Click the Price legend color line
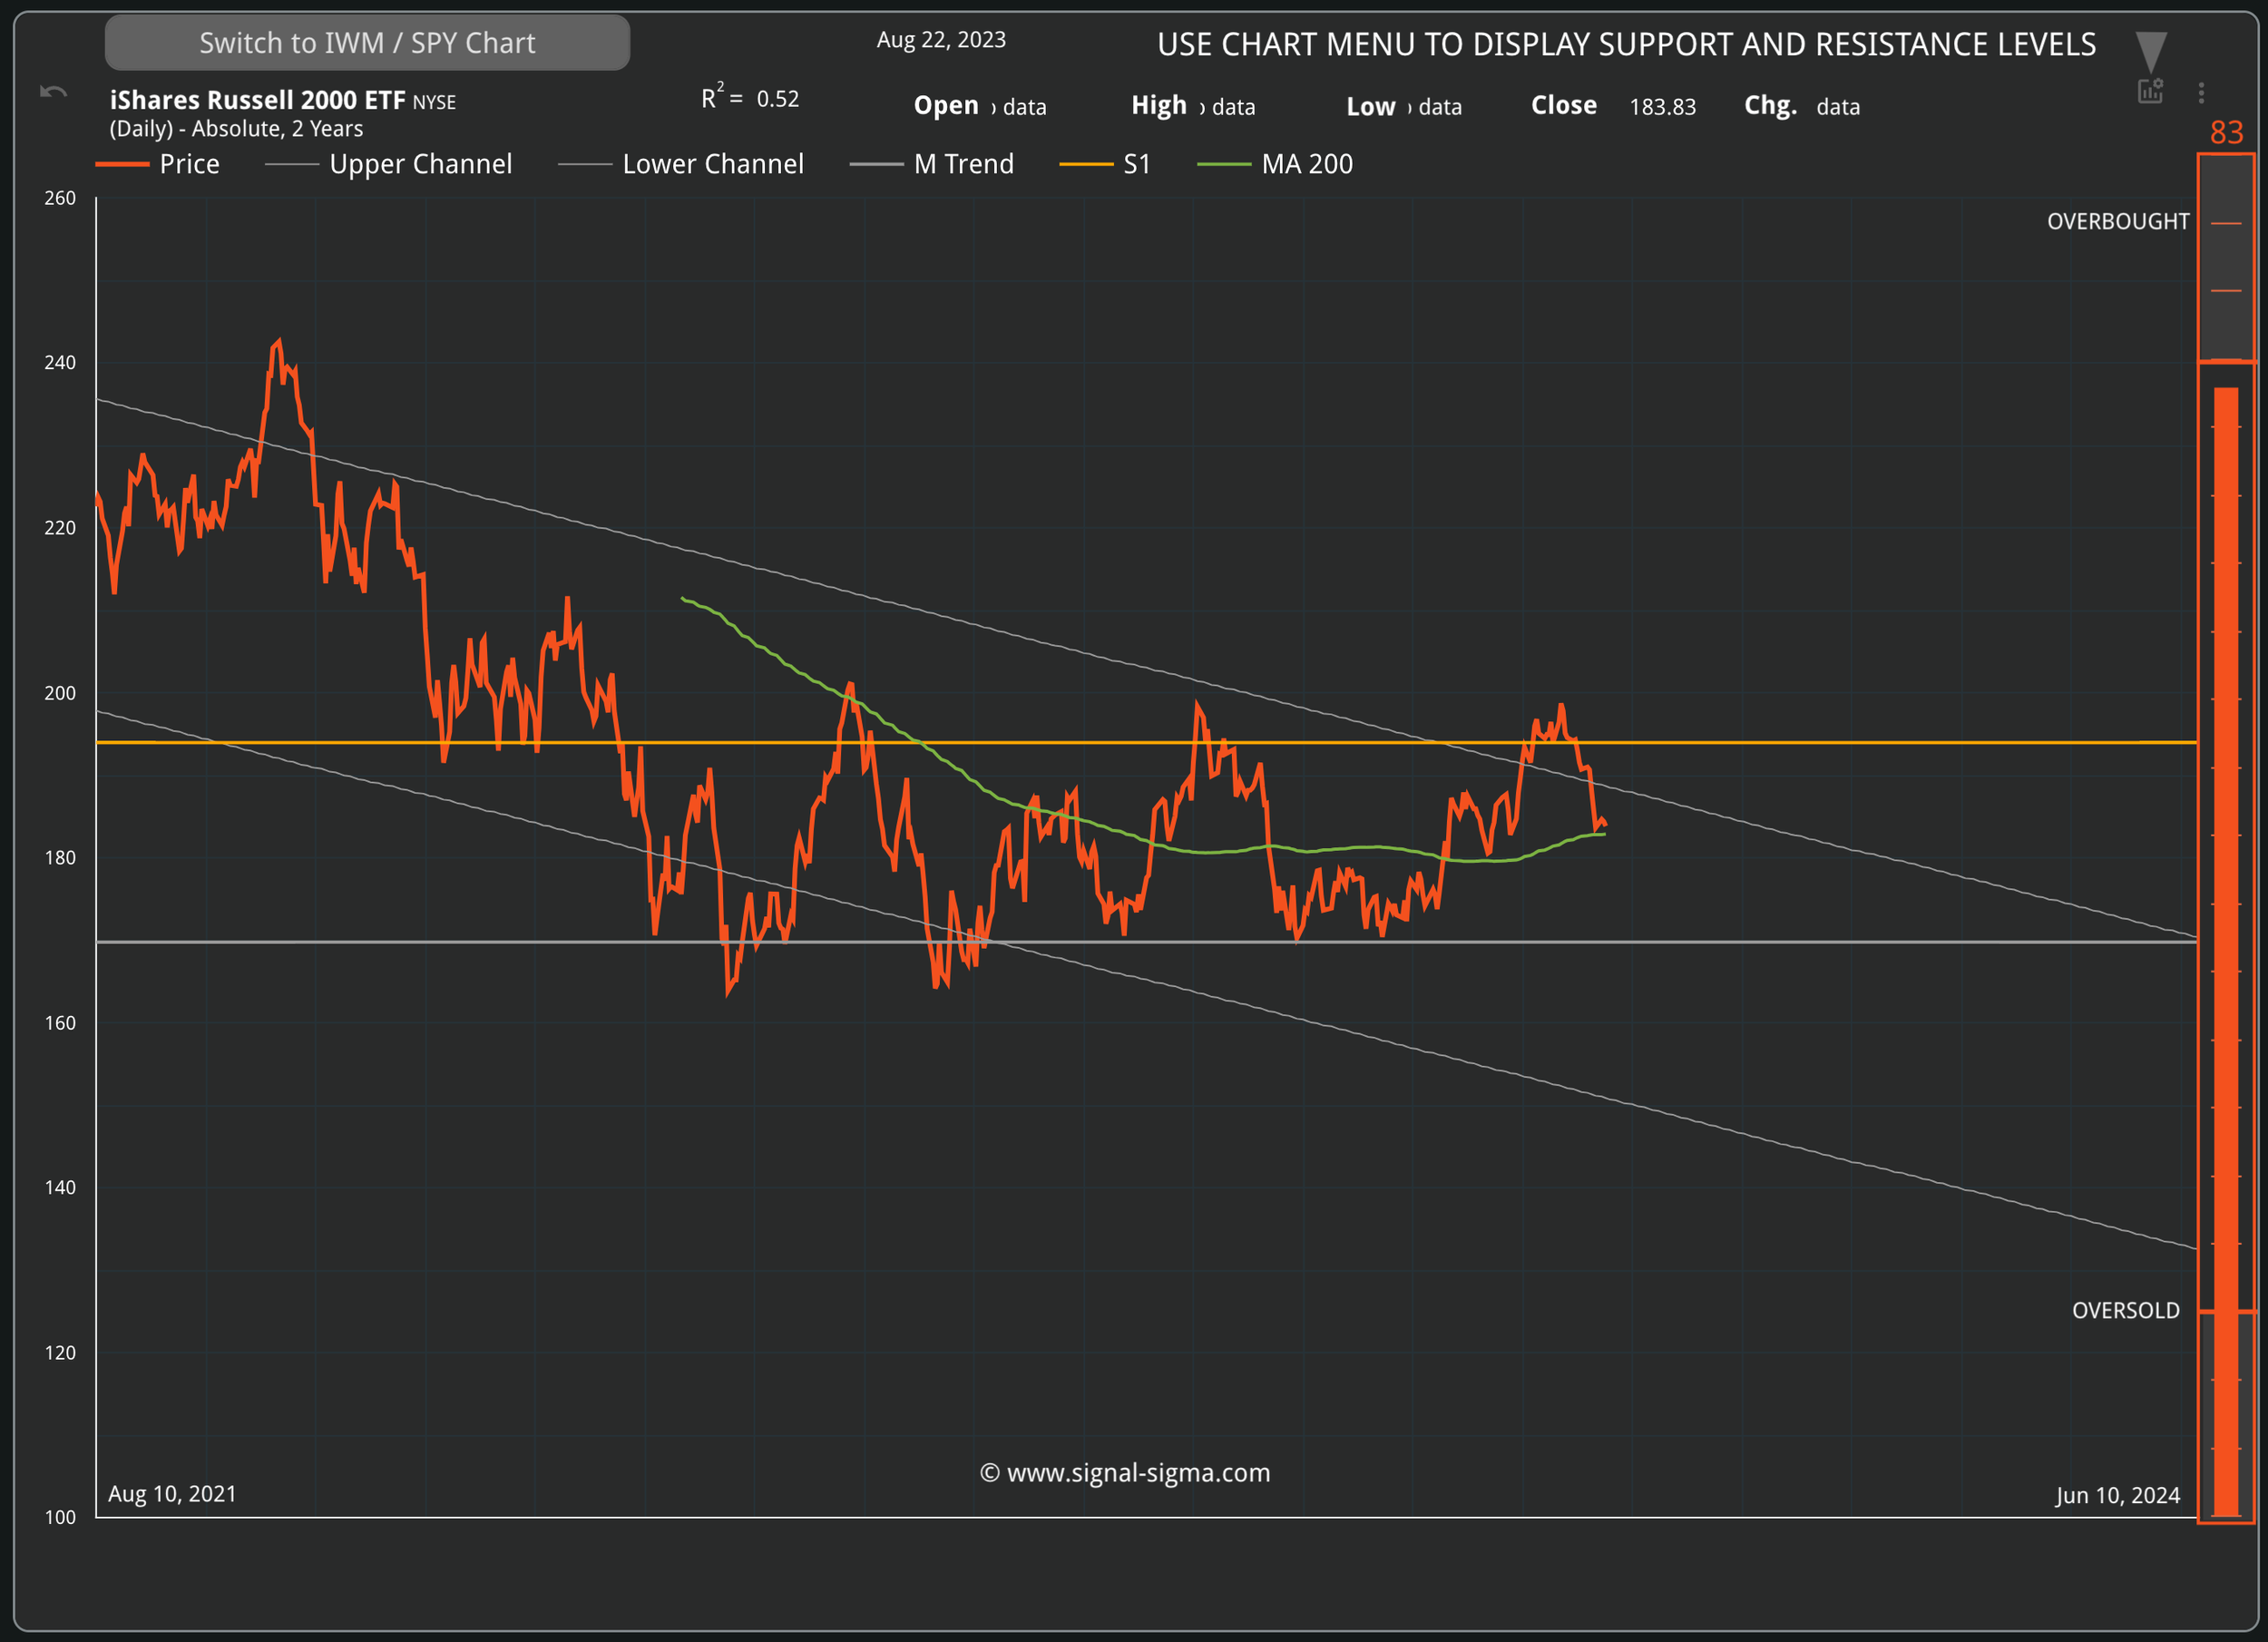Viewport: 2268px width, 1642px height. pos(122,164)
